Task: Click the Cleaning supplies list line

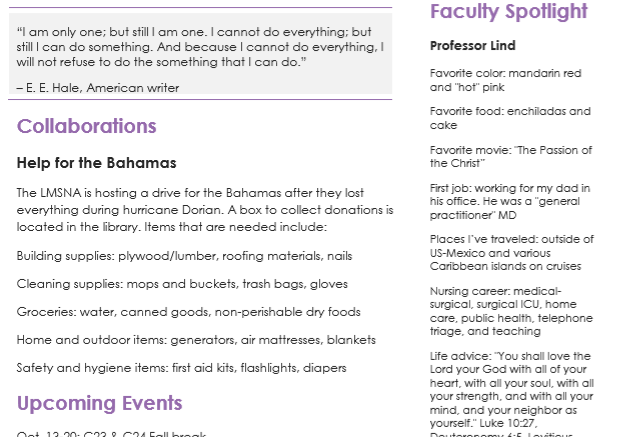Action: click(182, 284)
